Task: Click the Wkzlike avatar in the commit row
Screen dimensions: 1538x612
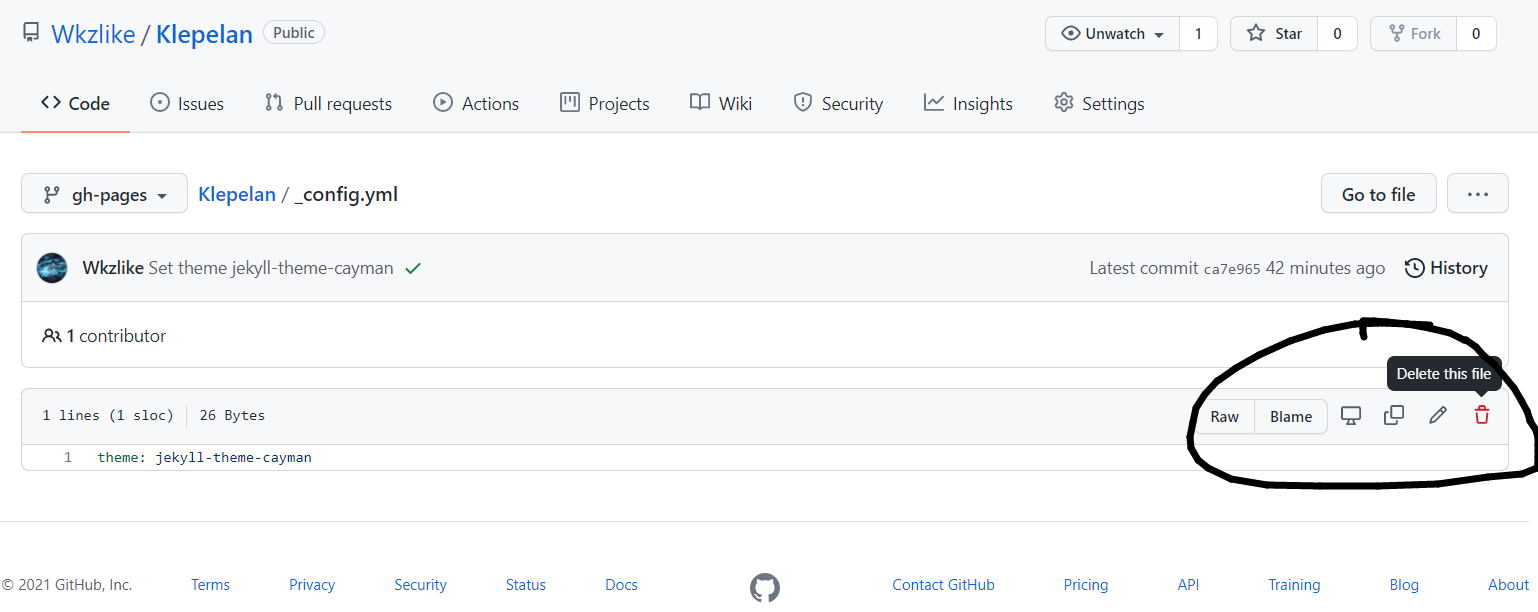Action: tap(52, 268)
